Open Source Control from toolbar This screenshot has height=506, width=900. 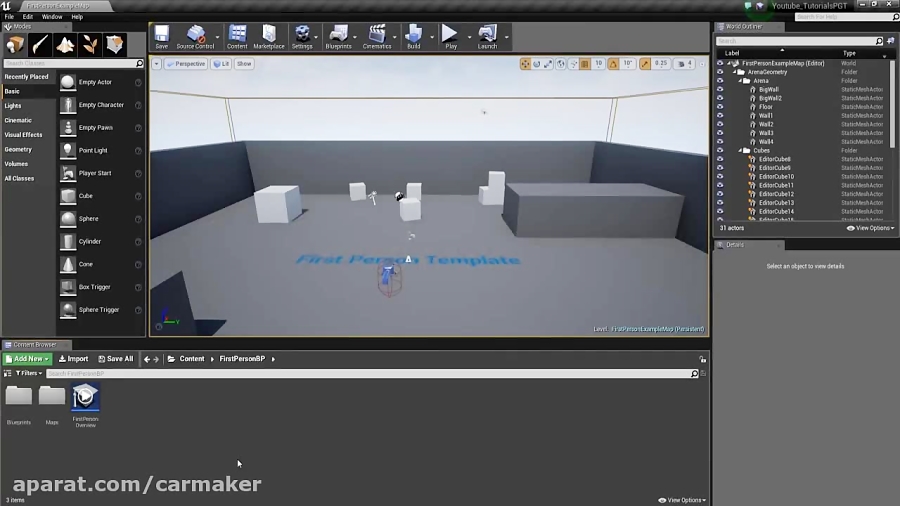(195, 37)
